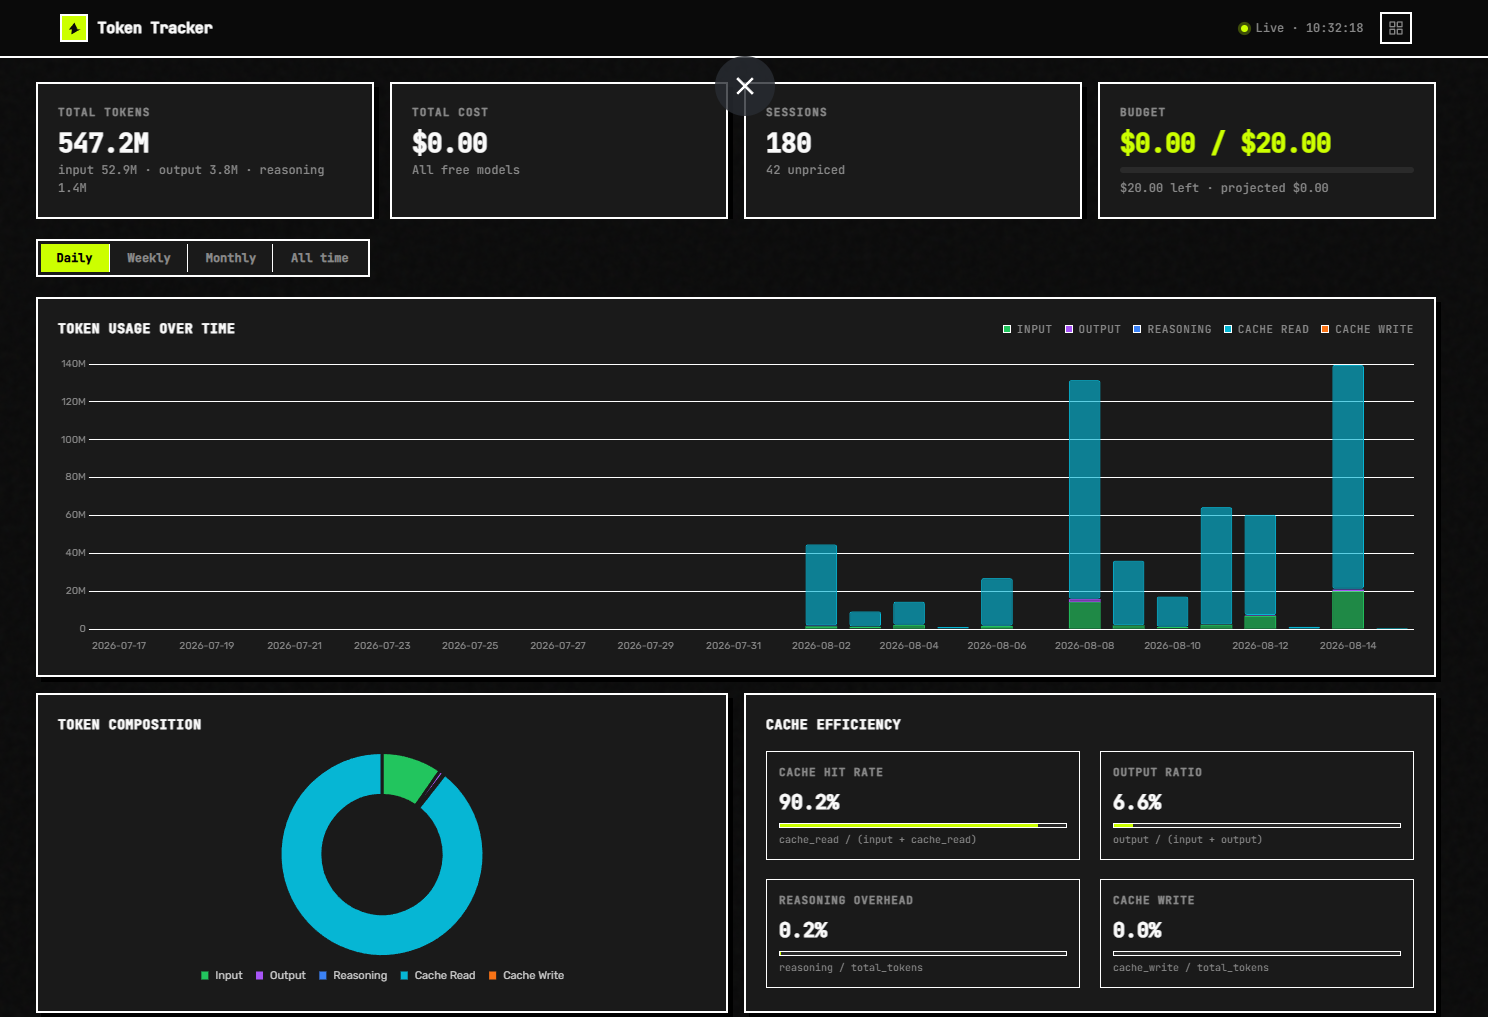Screen dimensions: 1488x1017
Task: Click '$20.00 left · projected $0.00' text
Action: coord(1224,188)
